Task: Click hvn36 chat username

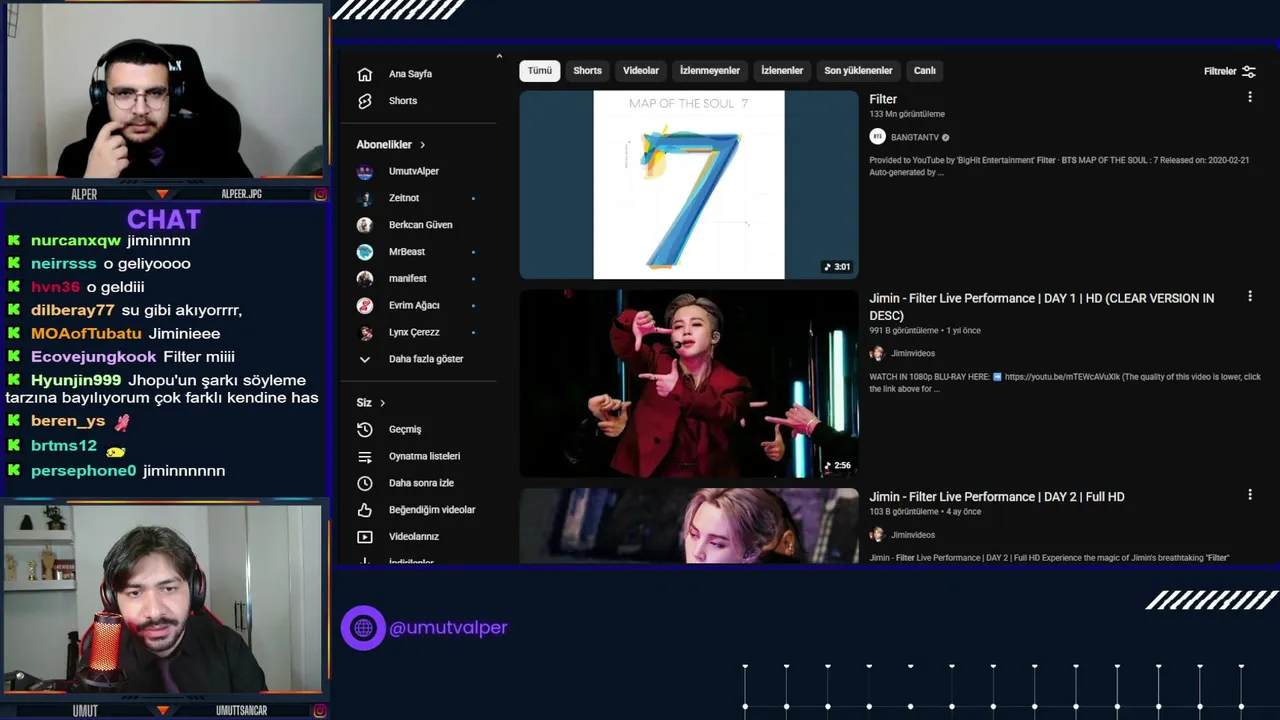Action: pos(55,287)
